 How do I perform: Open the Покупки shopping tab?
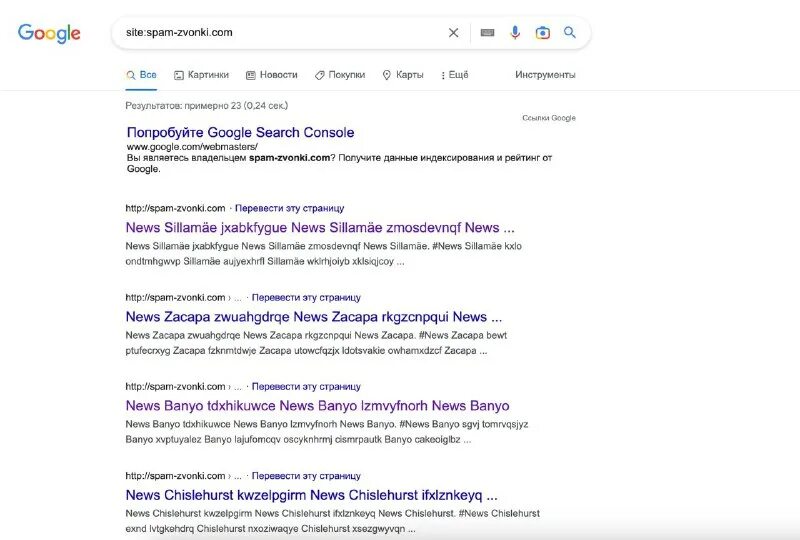[340, 75]
